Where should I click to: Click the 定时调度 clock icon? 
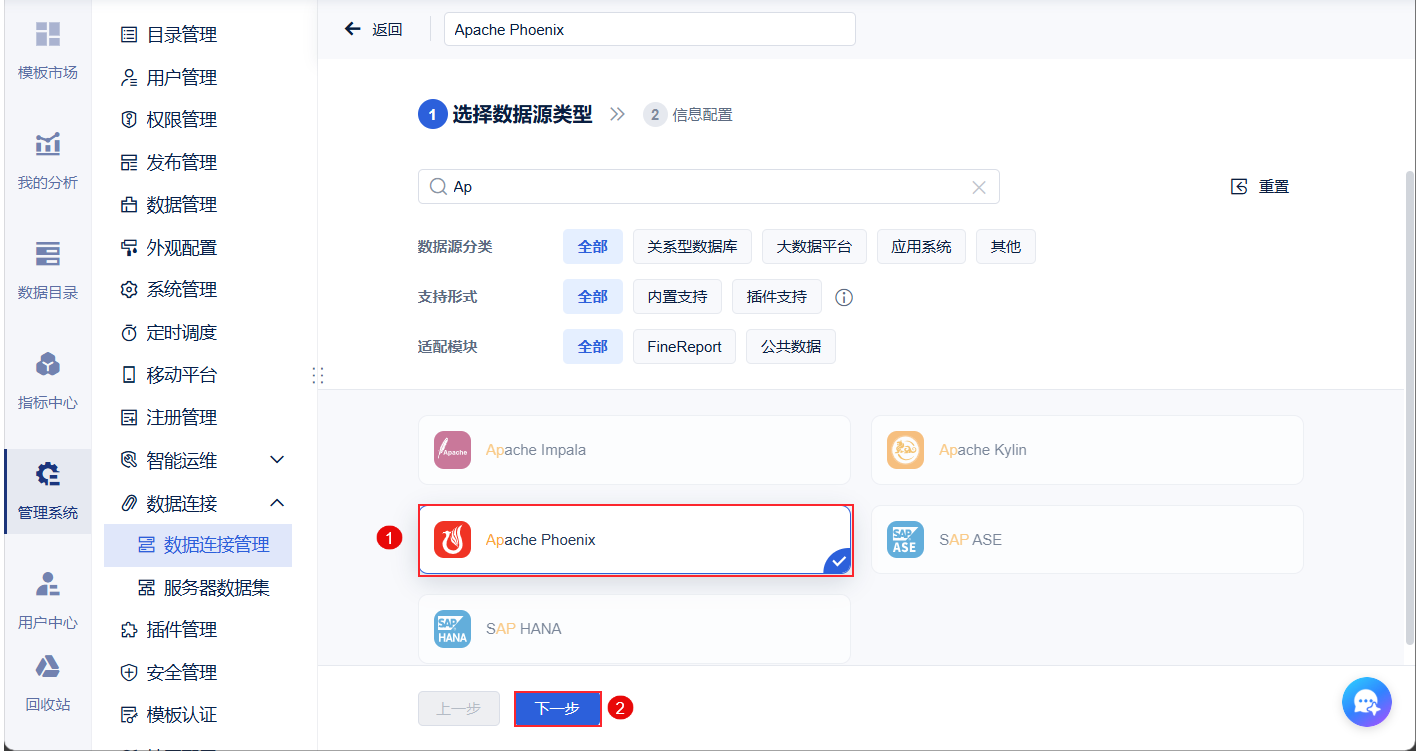click(x=129, y=332)
